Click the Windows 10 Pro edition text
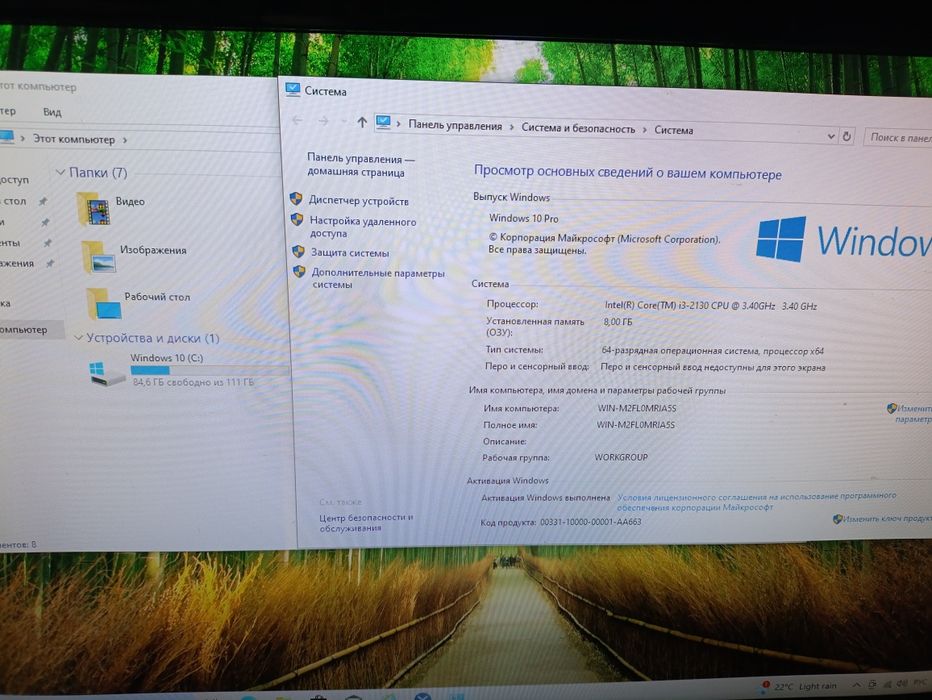932x700 pixels. [x=524, y=218]
